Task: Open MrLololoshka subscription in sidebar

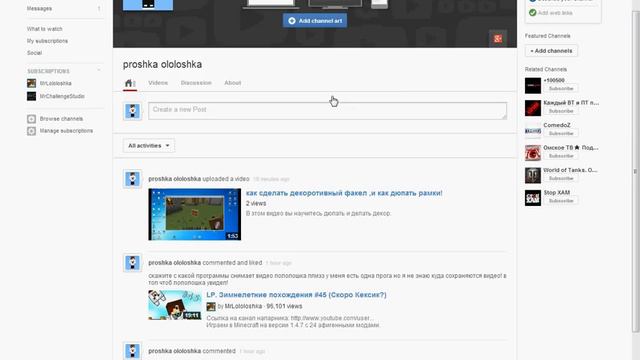Action: point(56,83)
